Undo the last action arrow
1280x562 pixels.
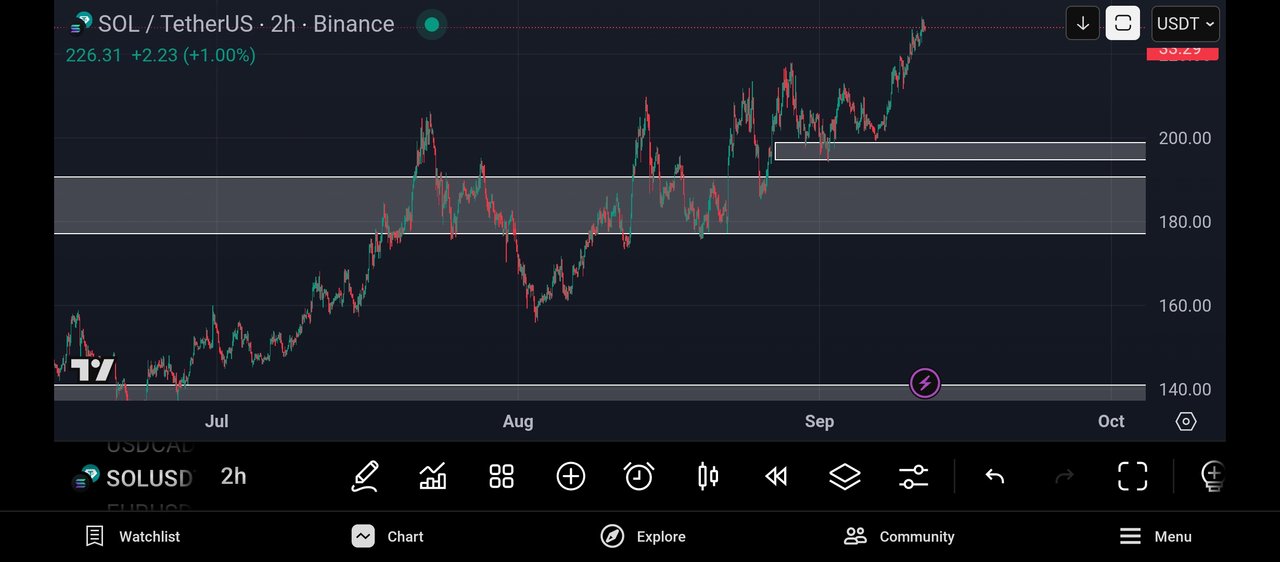tap(994, 476)
